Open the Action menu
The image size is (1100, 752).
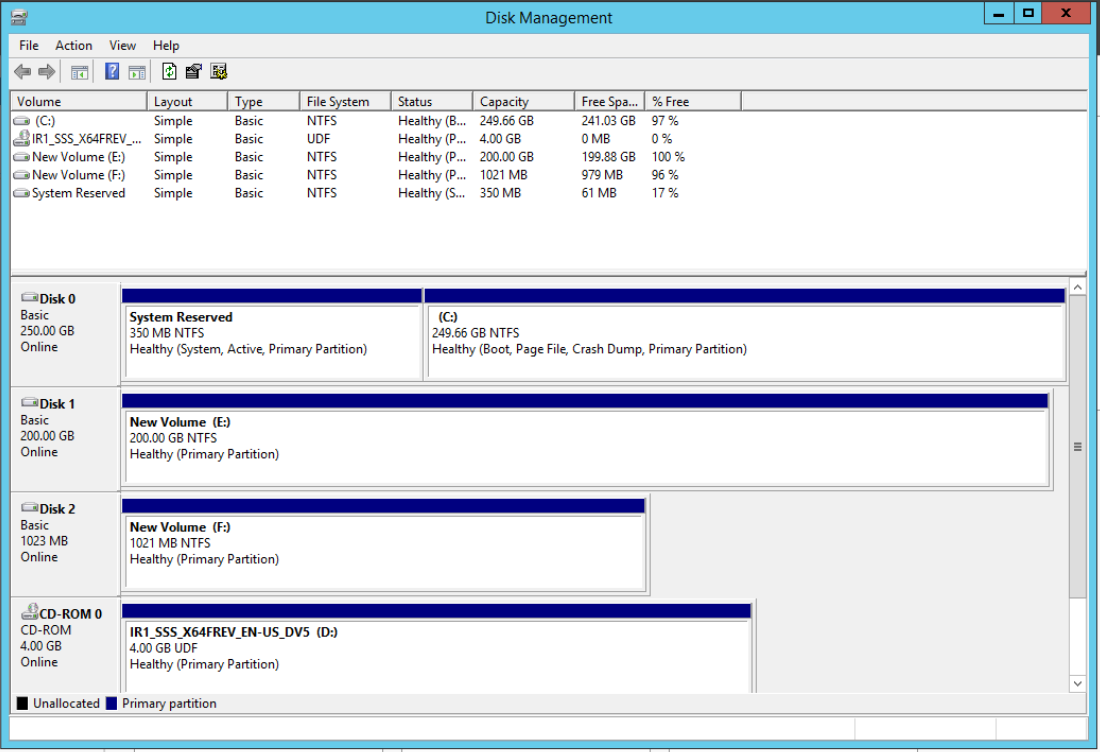point(74,45)
